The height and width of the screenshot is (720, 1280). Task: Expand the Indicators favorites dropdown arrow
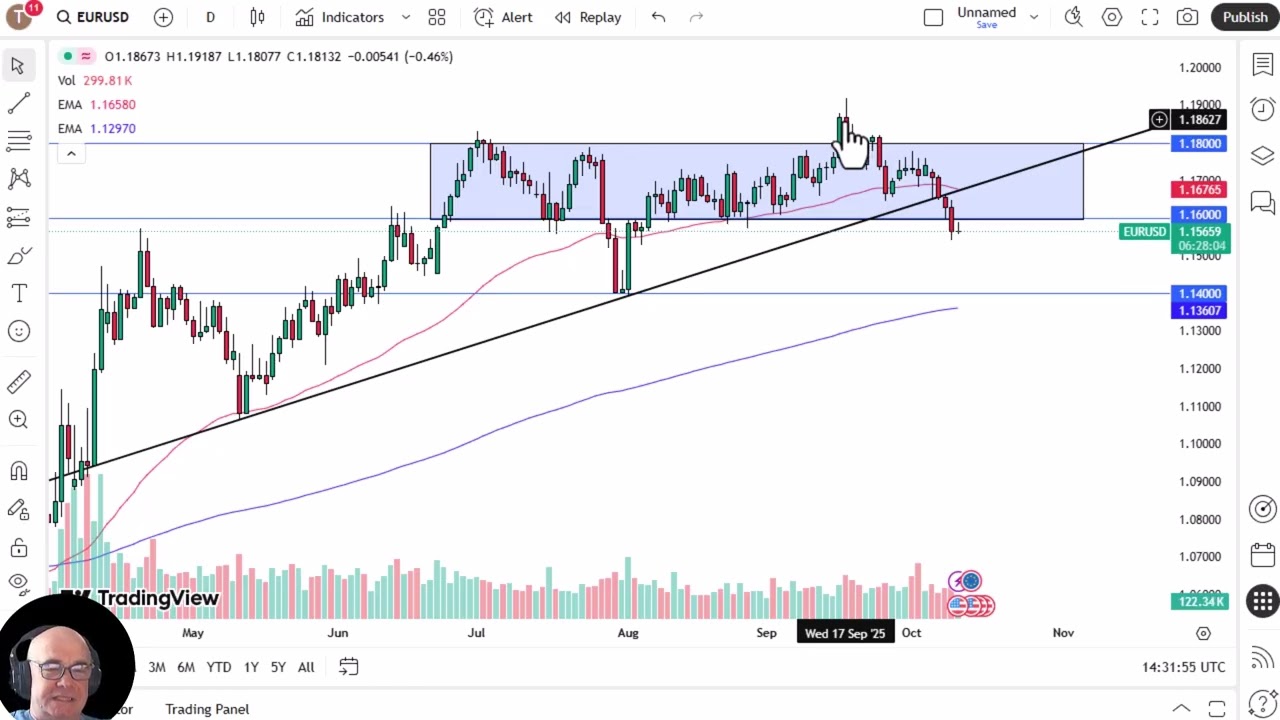406,17
